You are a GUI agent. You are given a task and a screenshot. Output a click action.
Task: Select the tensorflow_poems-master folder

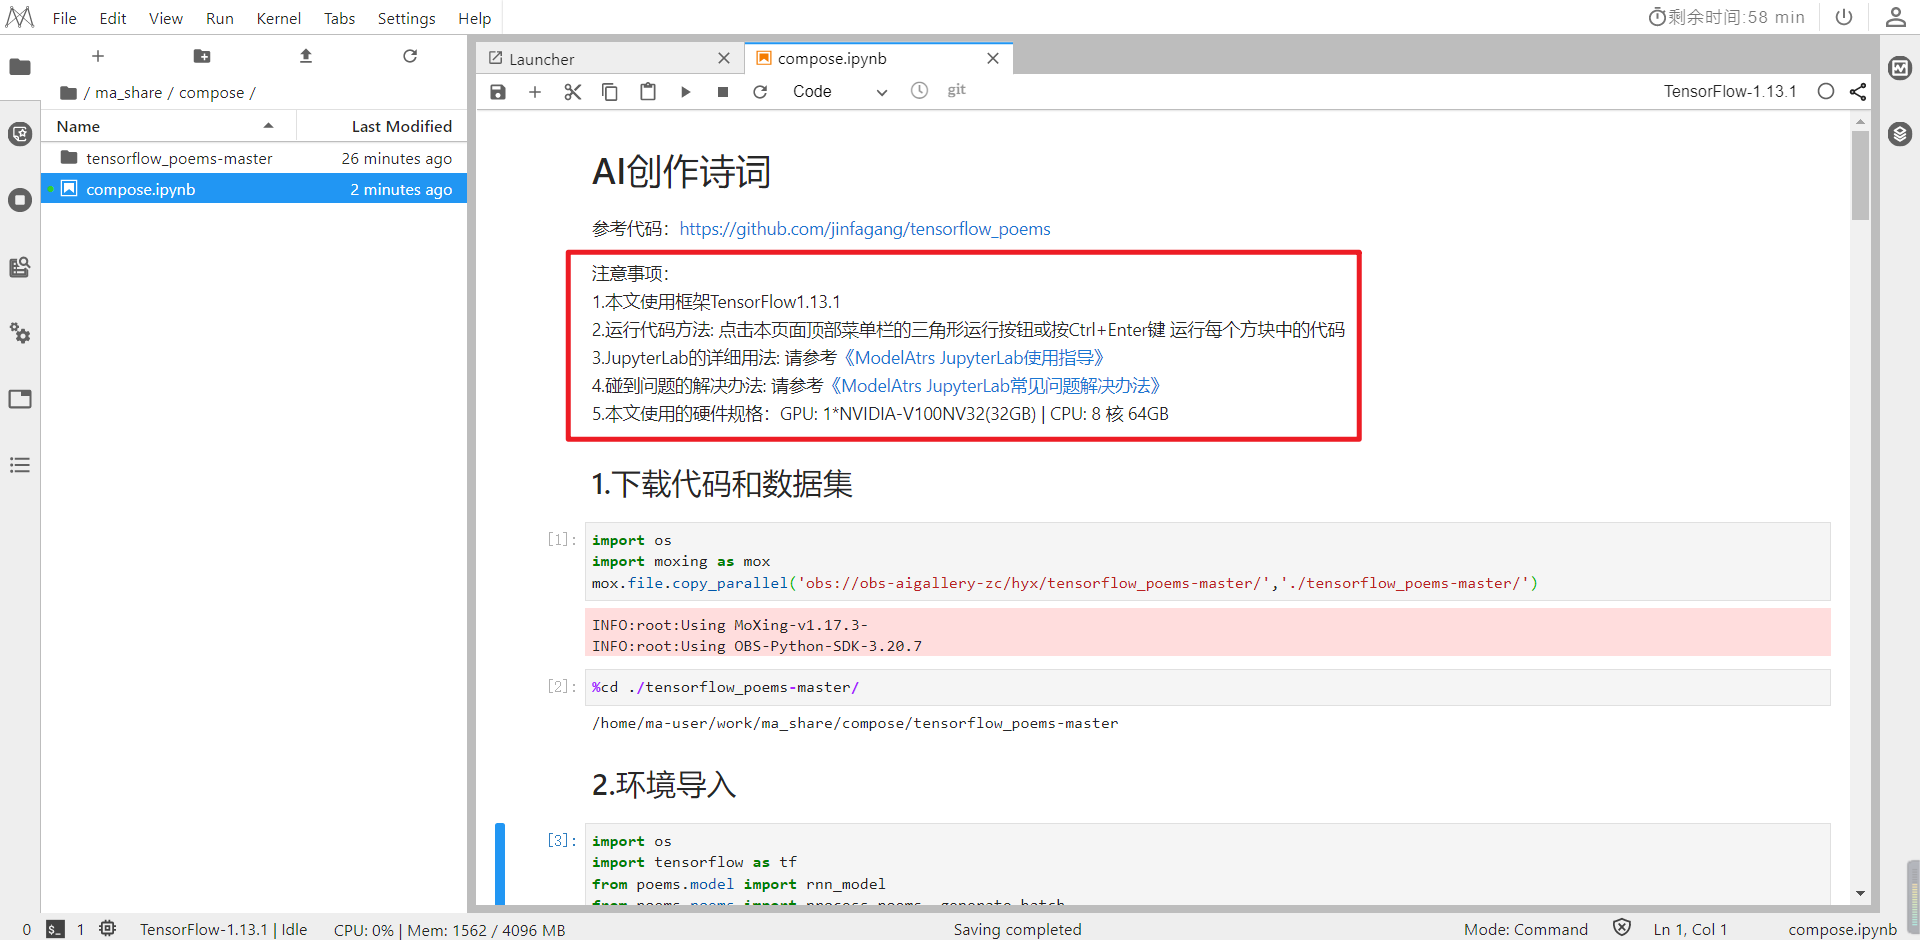pyautogui.click(x=254, y=158)
